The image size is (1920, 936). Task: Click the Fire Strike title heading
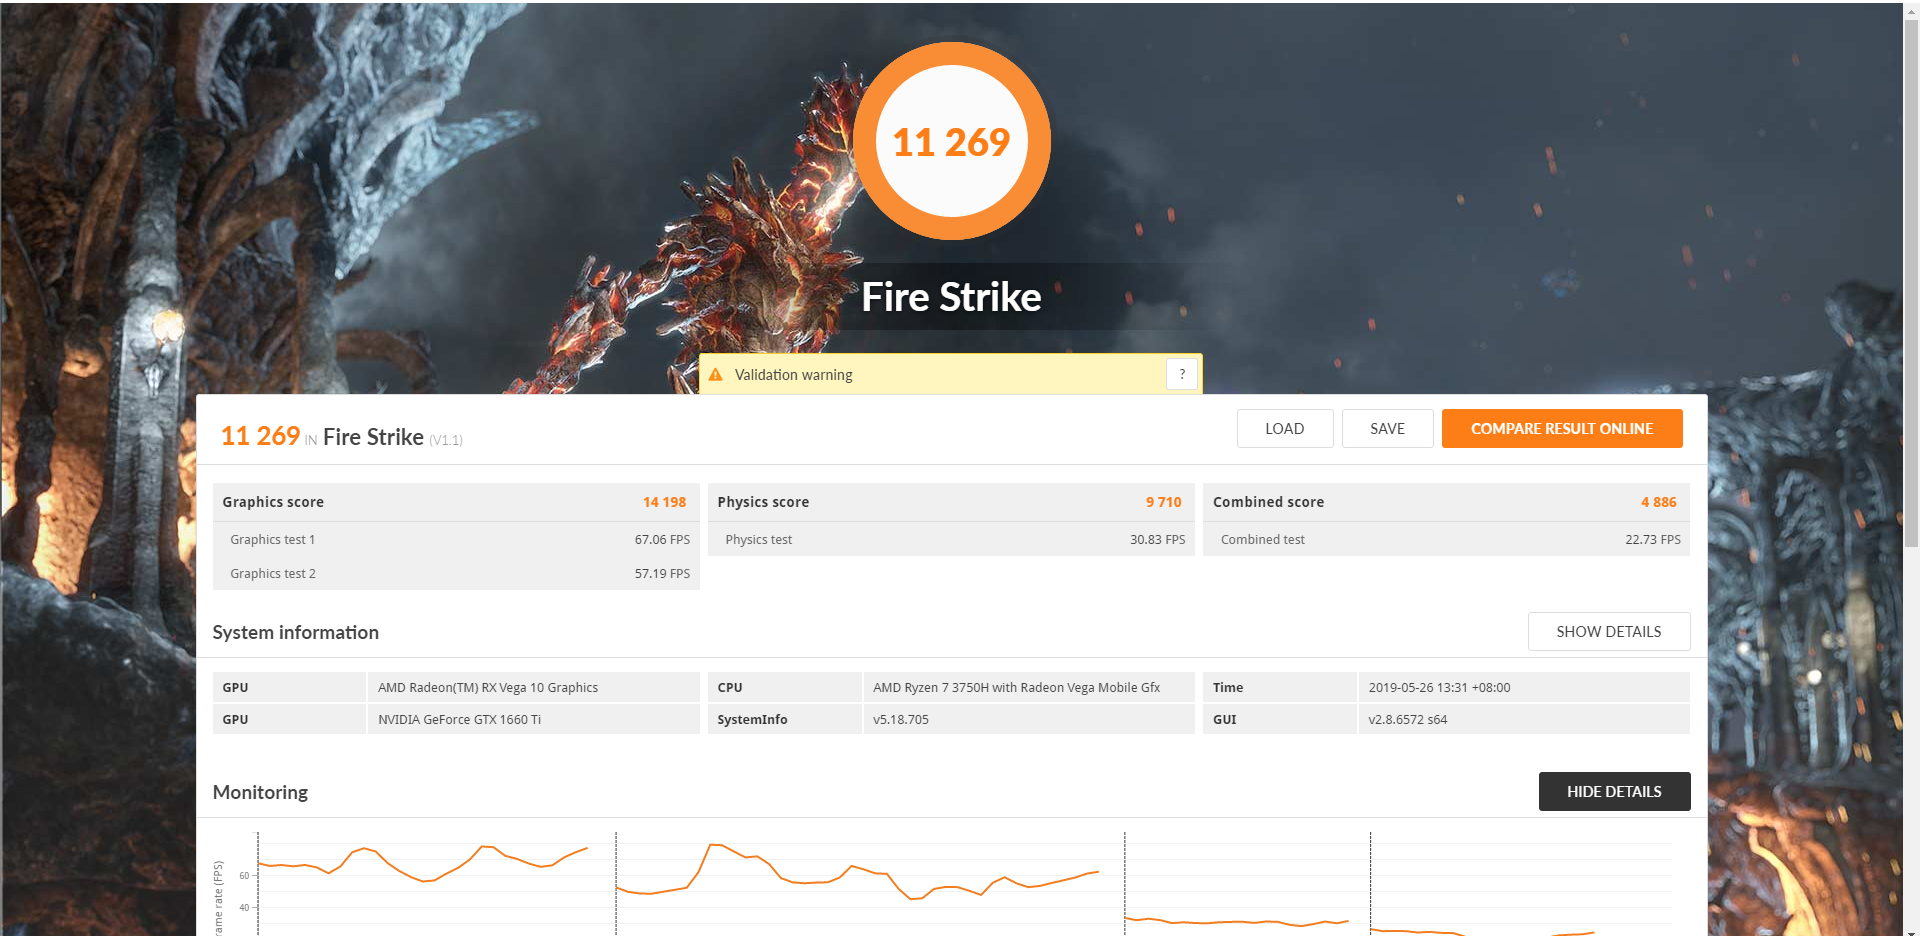951,297
